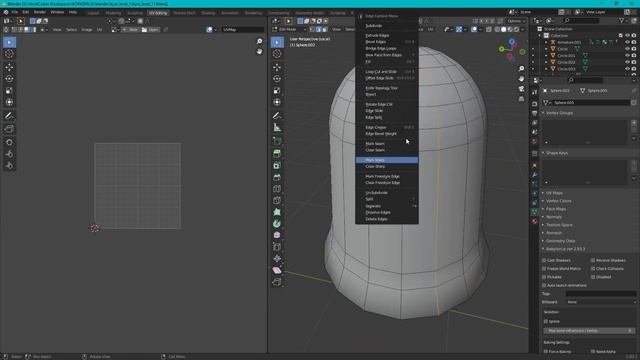The height and width of the screenshot is (360, 640).
Task: Toggle the Check Collisions checkbox
Action: click(x=593, y=269)
